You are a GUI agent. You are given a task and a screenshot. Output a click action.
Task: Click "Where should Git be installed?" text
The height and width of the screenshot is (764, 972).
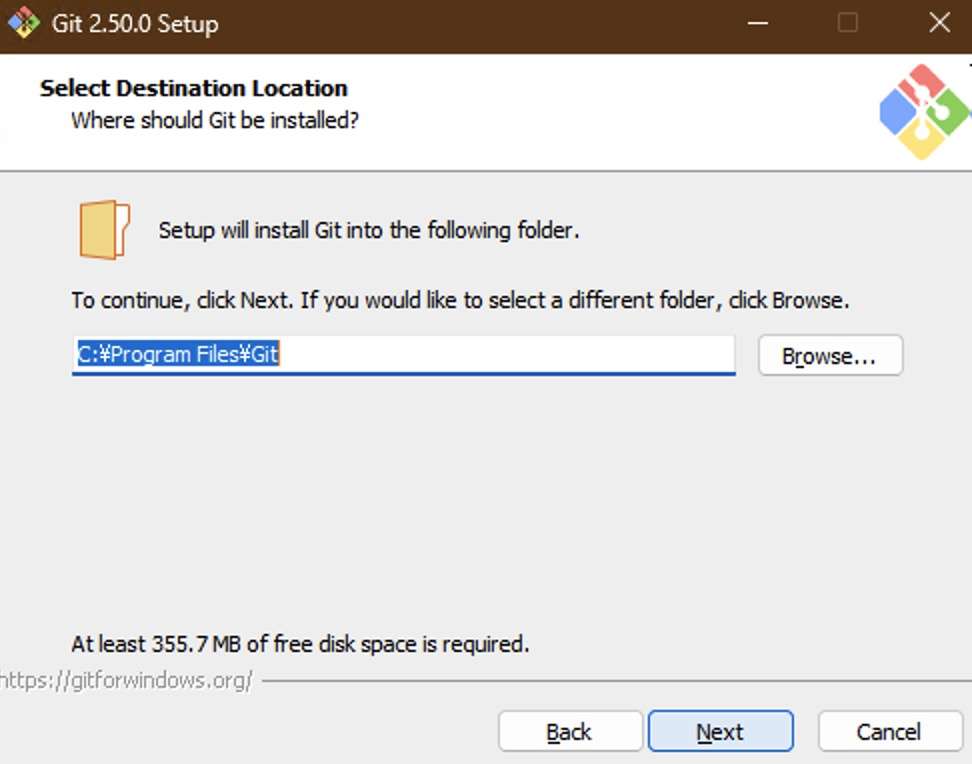pyautogui.click(x=215, y=120)
